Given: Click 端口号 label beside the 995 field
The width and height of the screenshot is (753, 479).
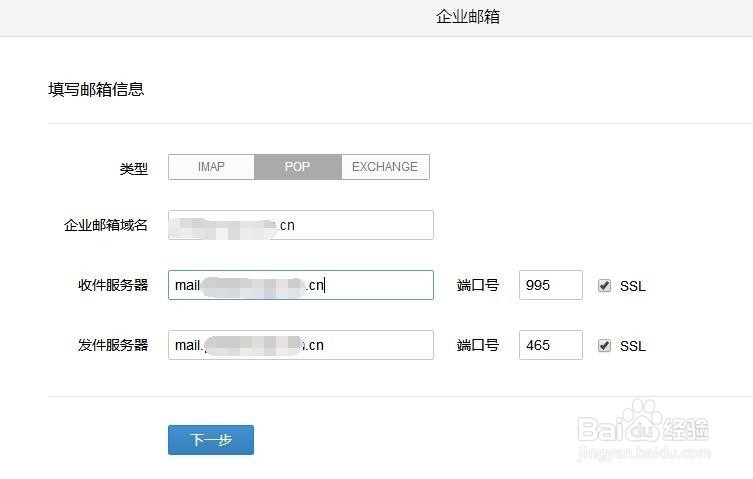Looking at the screenshot, I should (478, 285).
